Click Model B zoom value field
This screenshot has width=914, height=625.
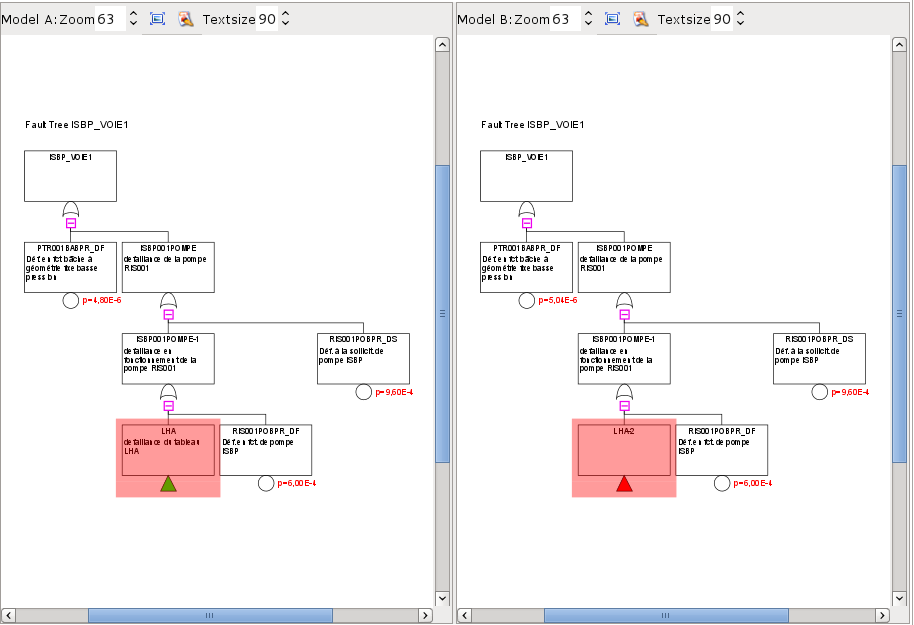(565, 19)
